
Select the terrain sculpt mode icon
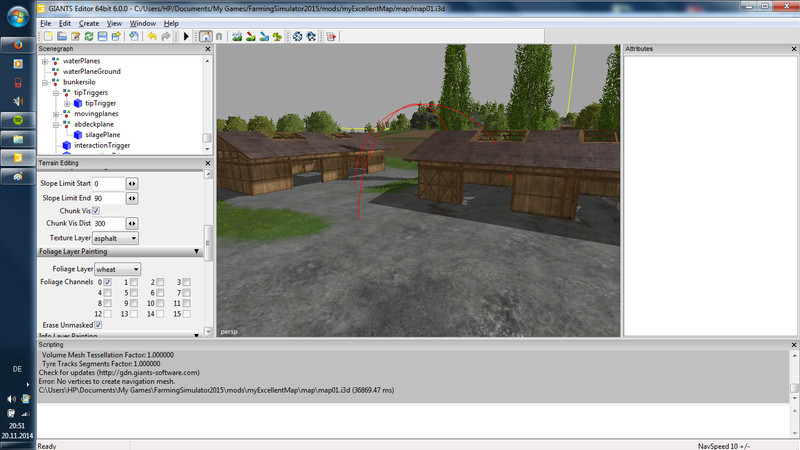coord(237,36)
